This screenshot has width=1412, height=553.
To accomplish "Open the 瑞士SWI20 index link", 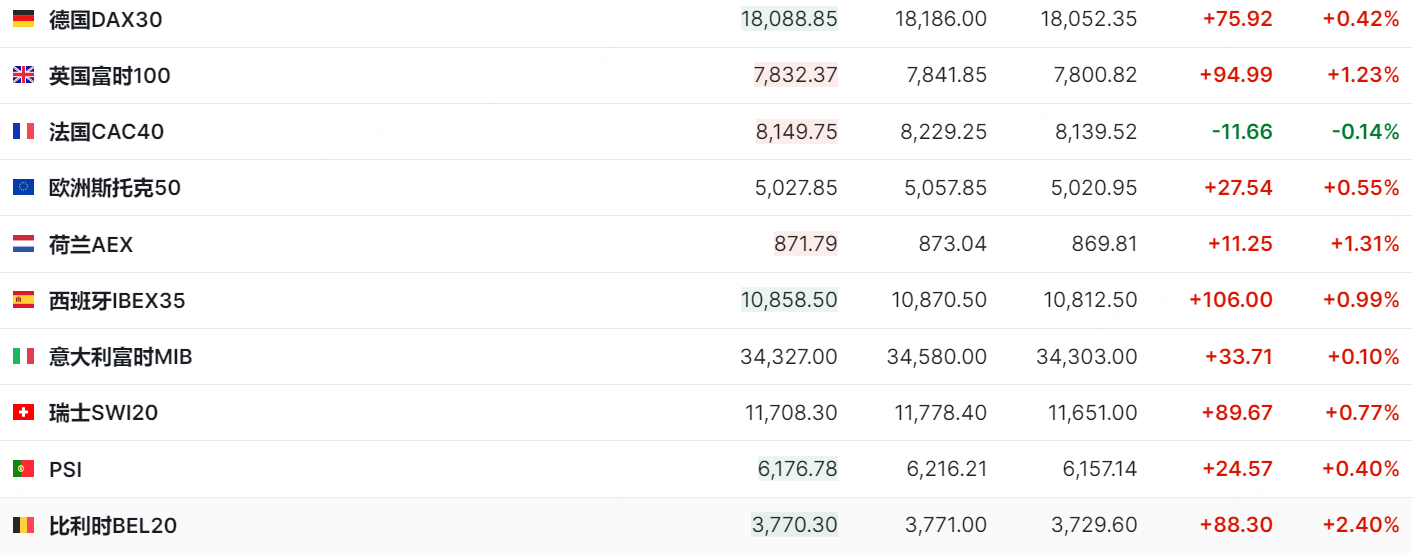I will (x=103, y=412).
